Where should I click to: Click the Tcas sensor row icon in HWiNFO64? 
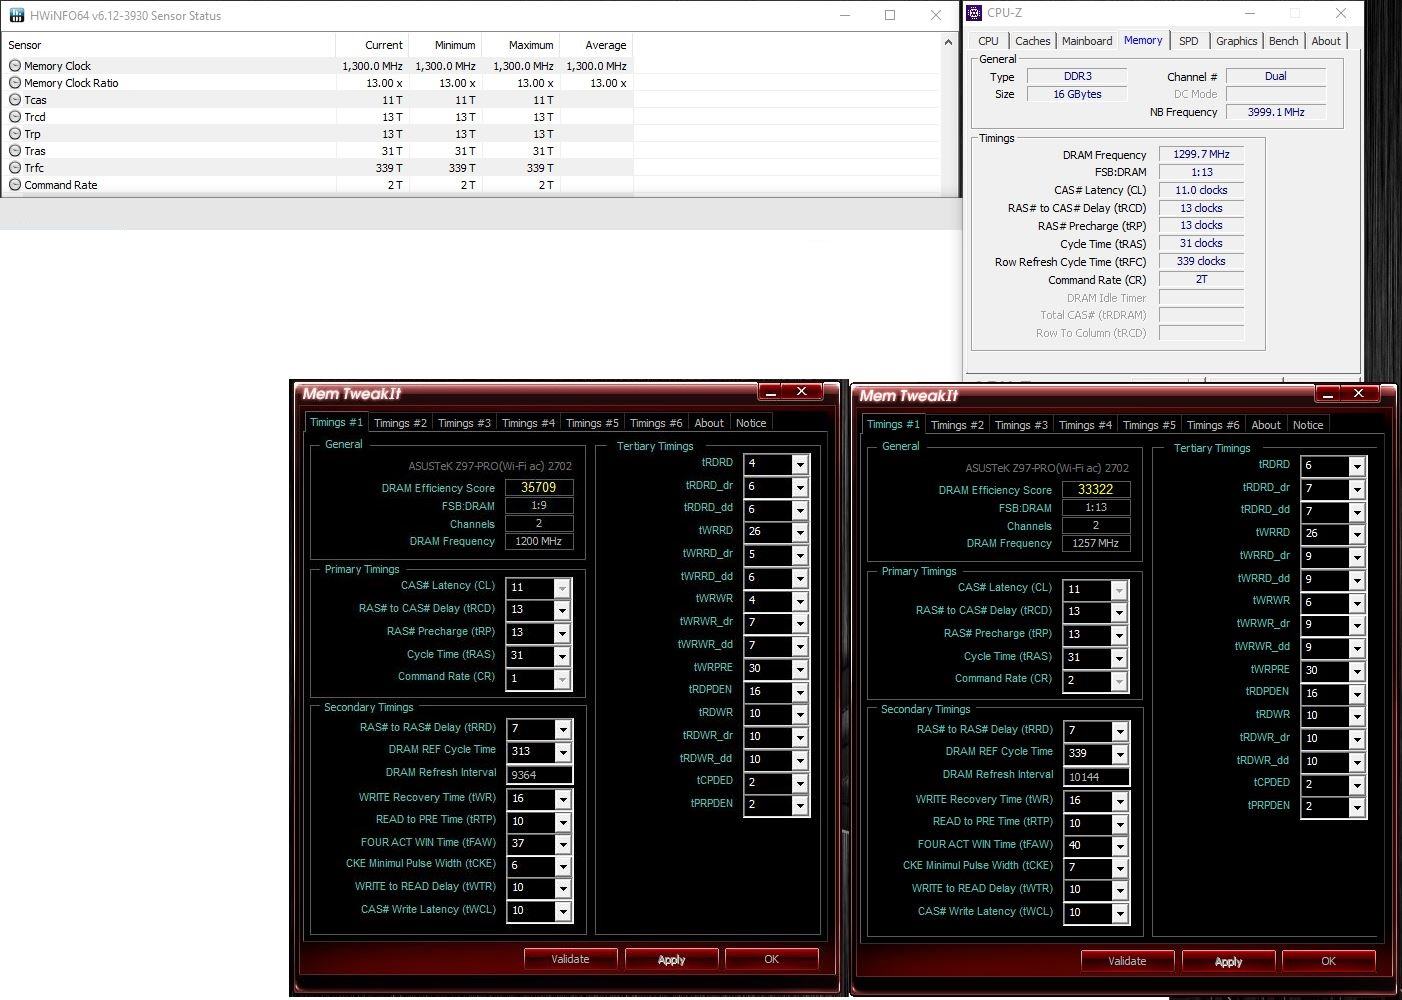click(15, 100)
